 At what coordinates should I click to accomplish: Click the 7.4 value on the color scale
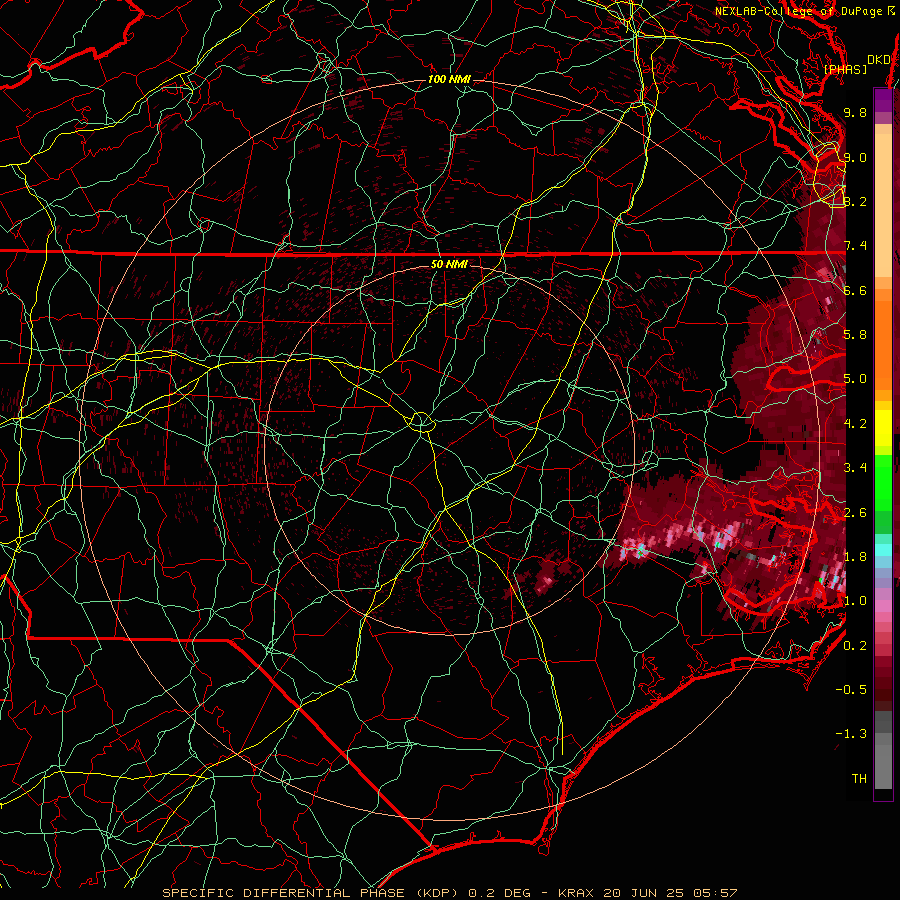click(855, 246)
